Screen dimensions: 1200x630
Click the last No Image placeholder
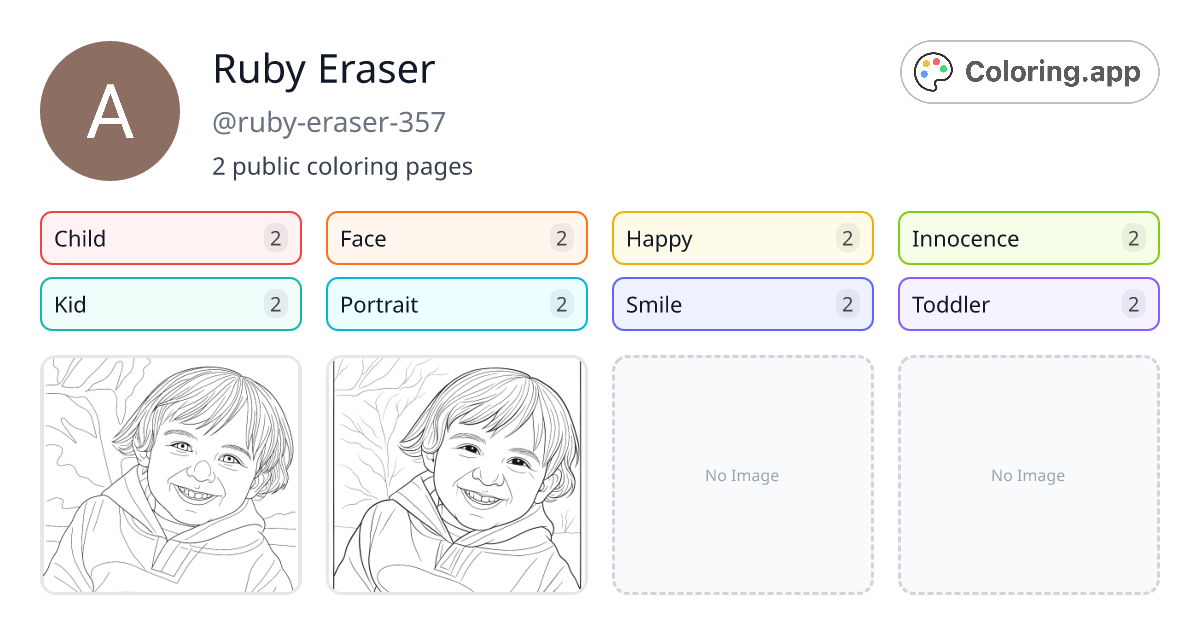1028,474
